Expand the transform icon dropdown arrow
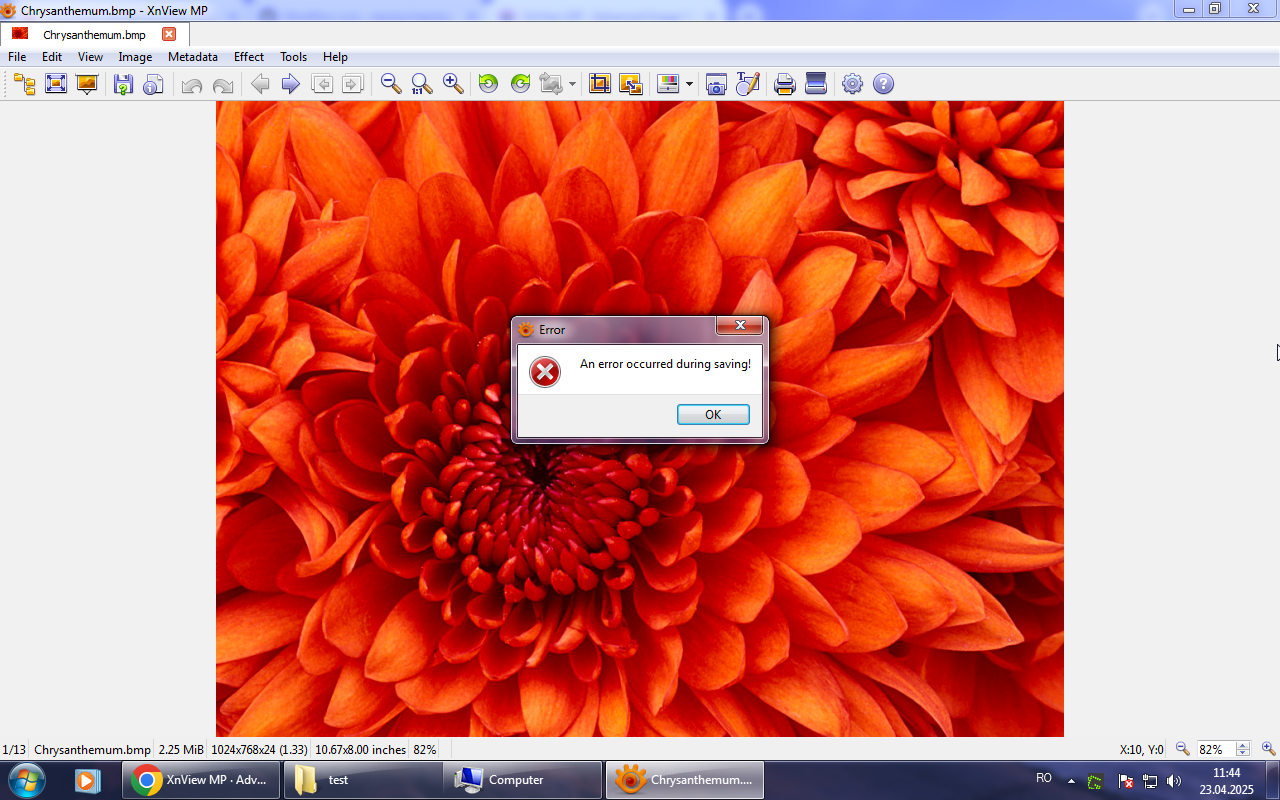This screenshot has height=800, width=1280. pyautogui.click(x=572, y=84)
